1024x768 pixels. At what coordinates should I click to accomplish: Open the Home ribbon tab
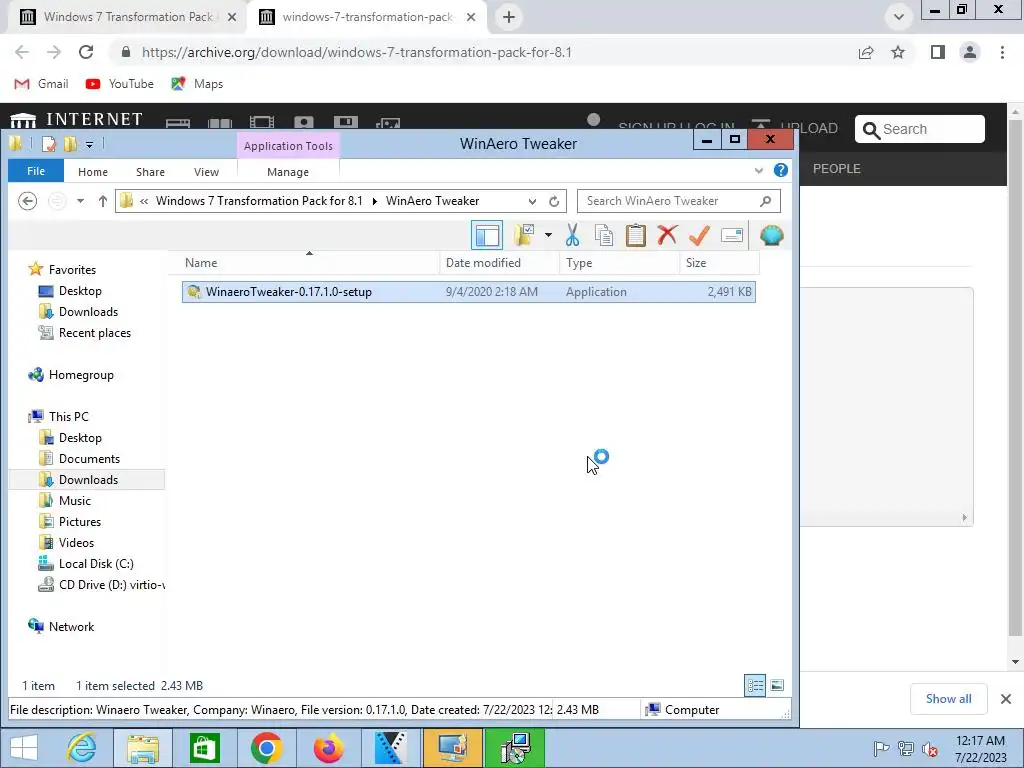click(x=93, y=172)
